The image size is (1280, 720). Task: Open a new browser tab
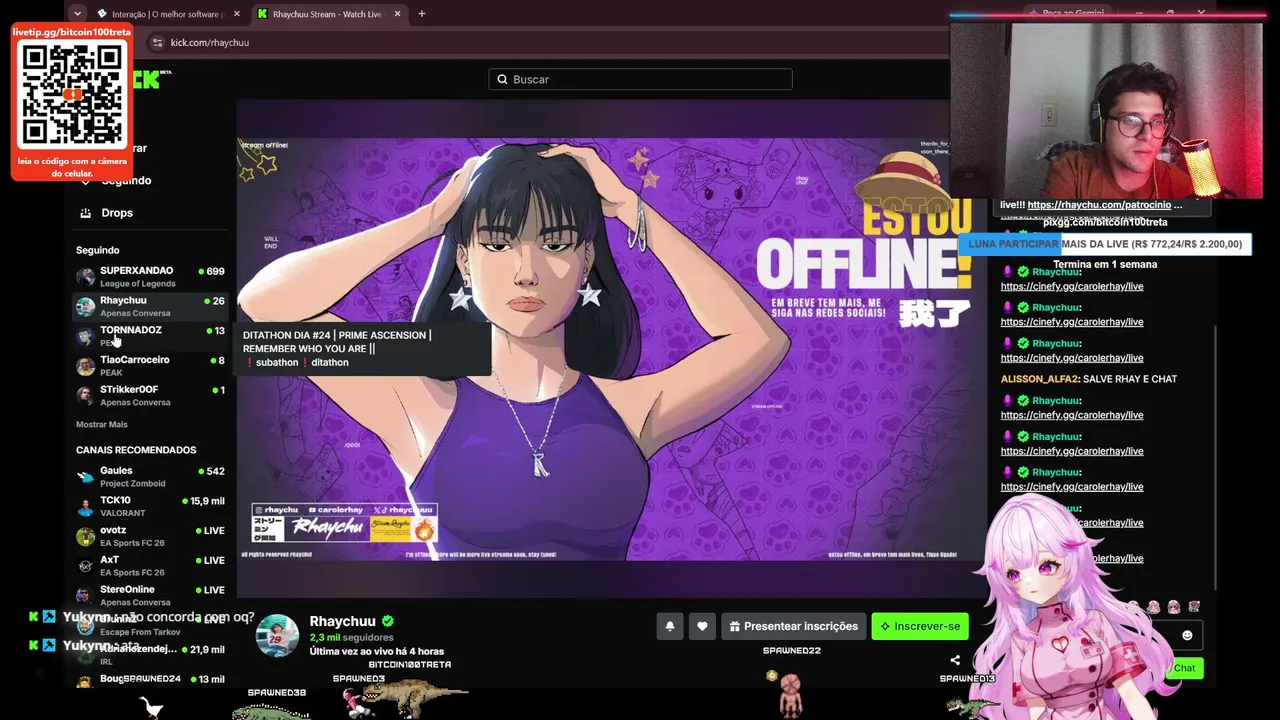pyautogui.click(x=422, y=14)
